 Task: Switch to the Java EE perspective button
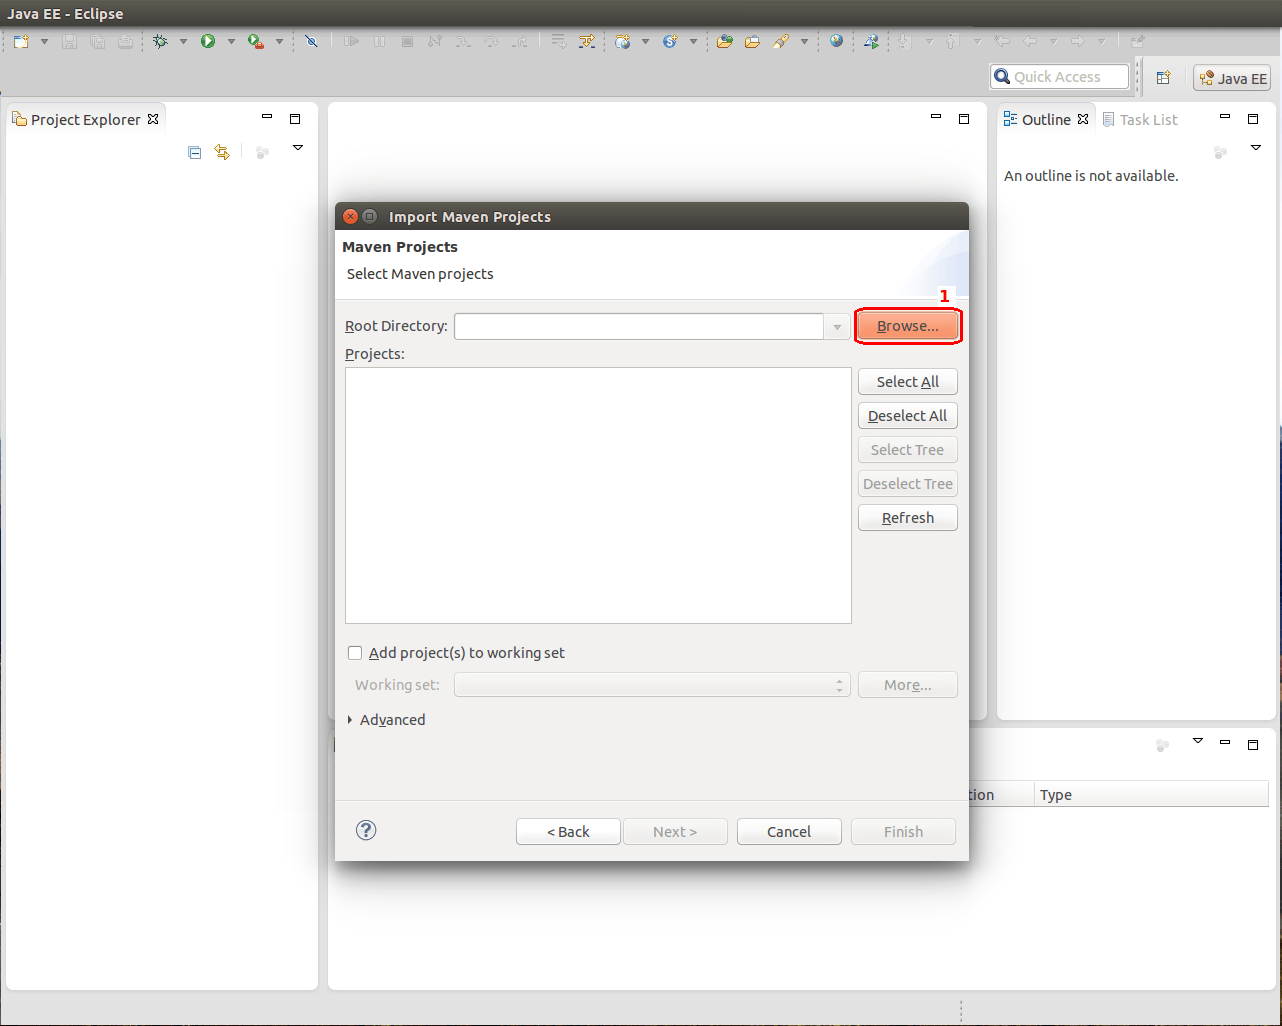[x=1232, y=79]
